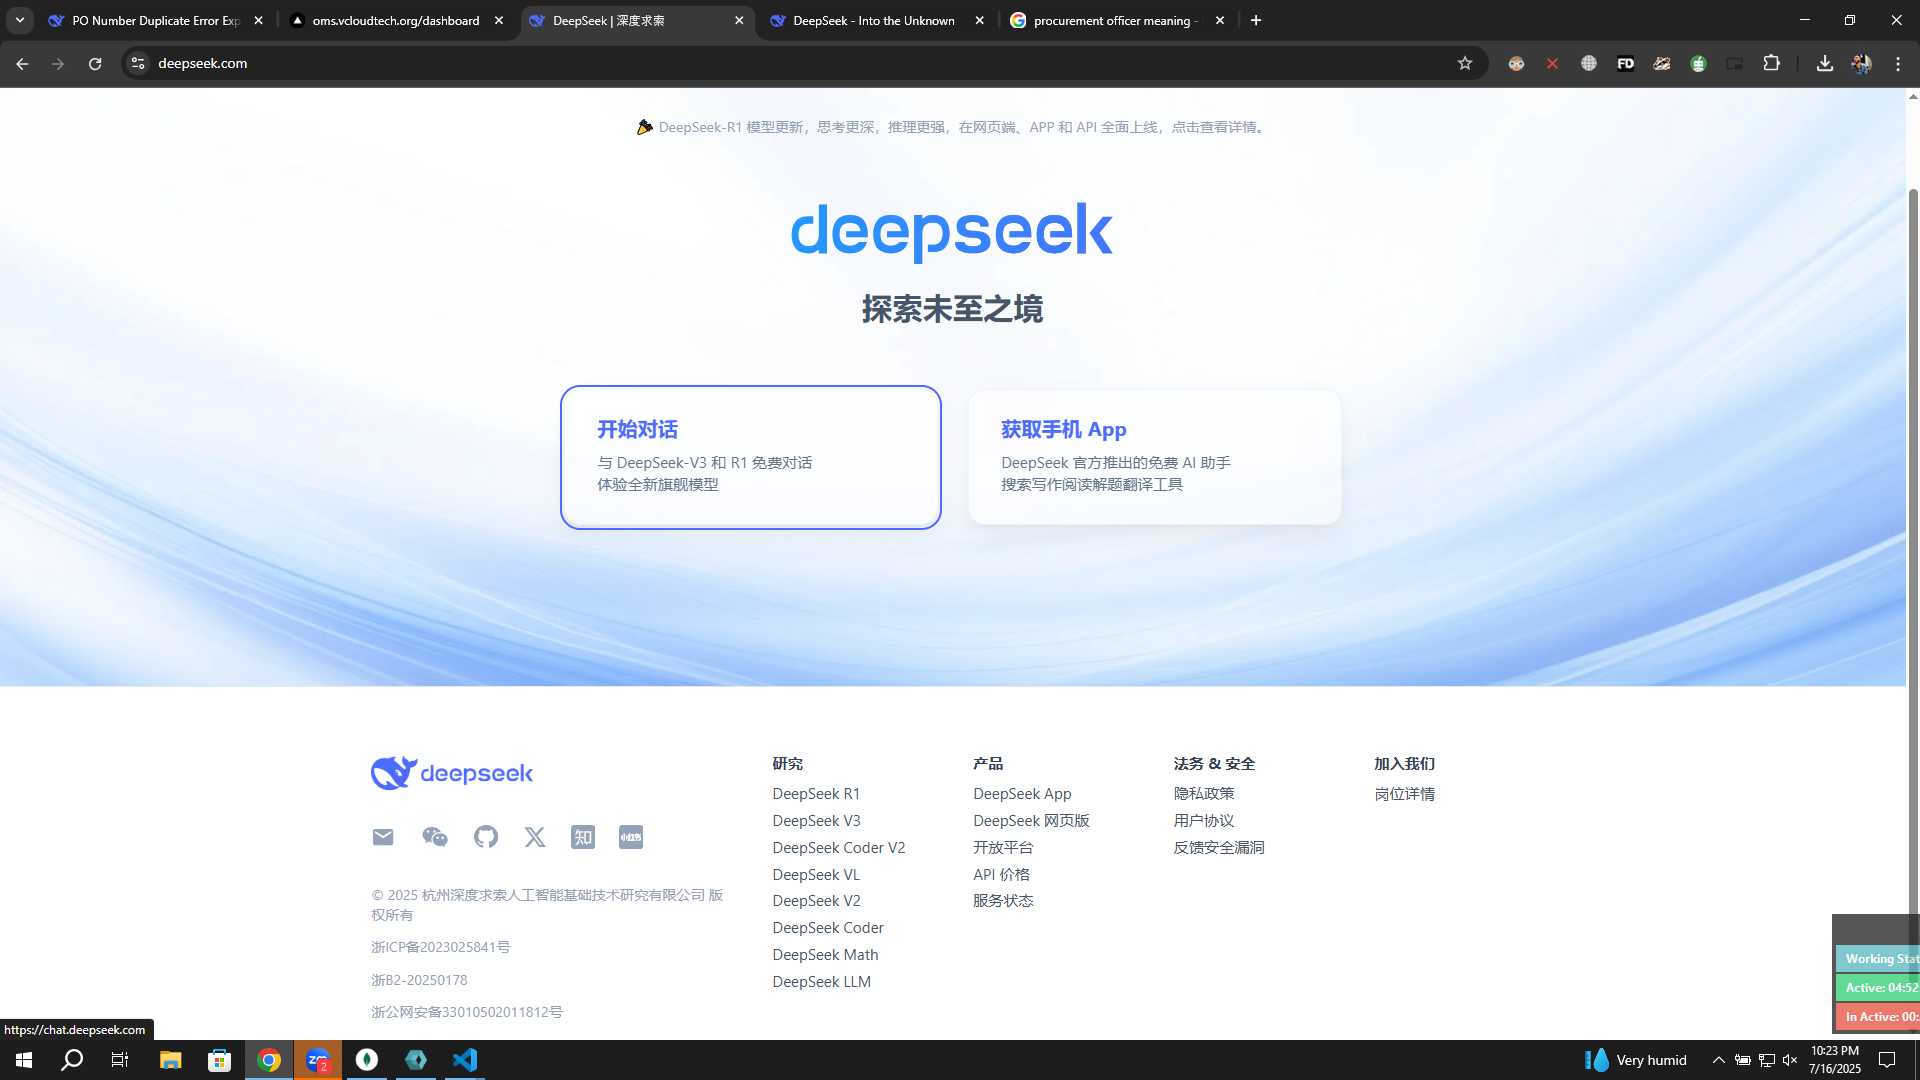
Task: Open API 价格 link
Action: 1001,875
